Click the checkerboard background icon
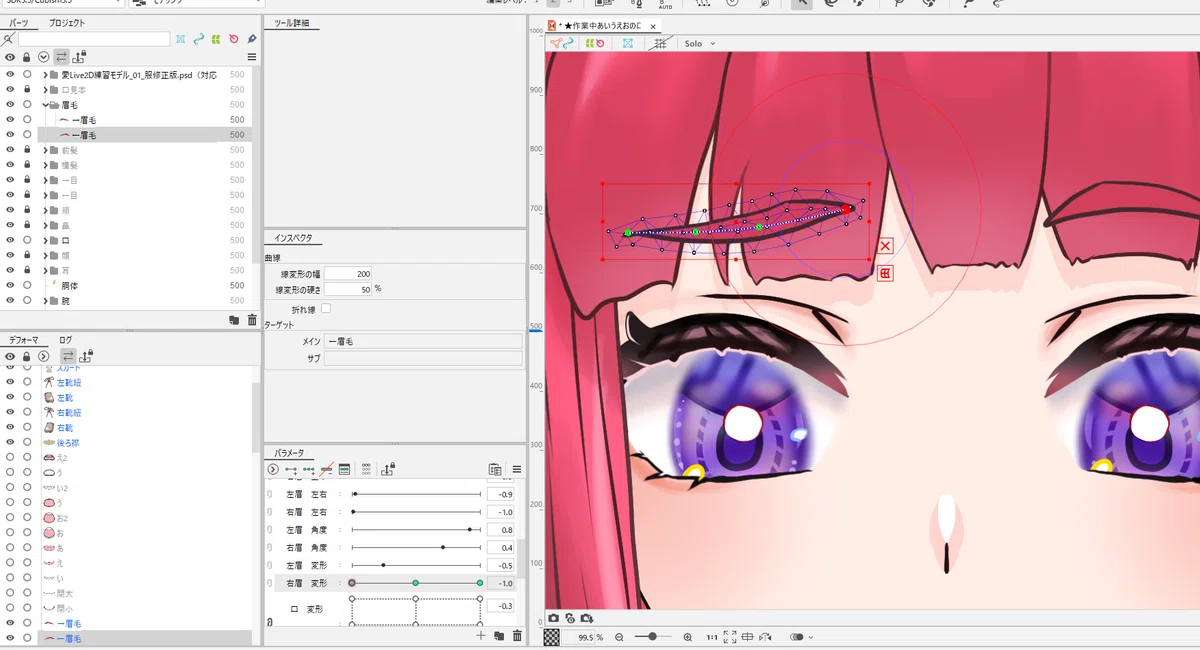This screenshot has height=650, width=1200. [x=552, y=637]
